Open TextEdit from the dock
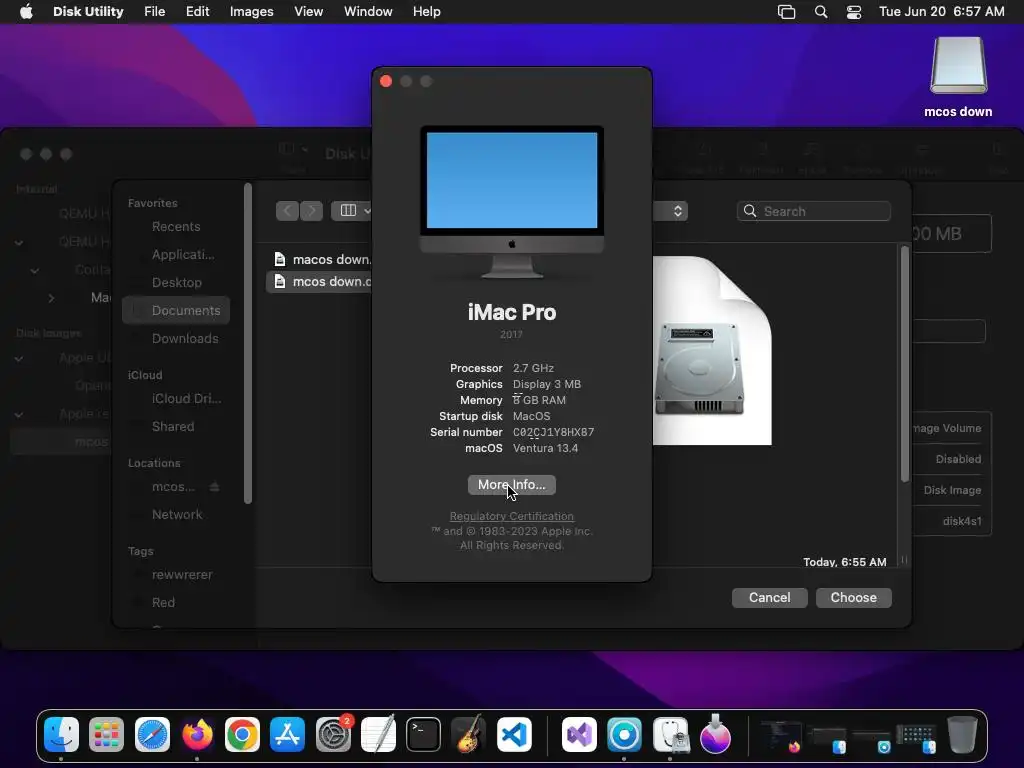Viewport: 1024px width, 768px height. pos(378,735)
